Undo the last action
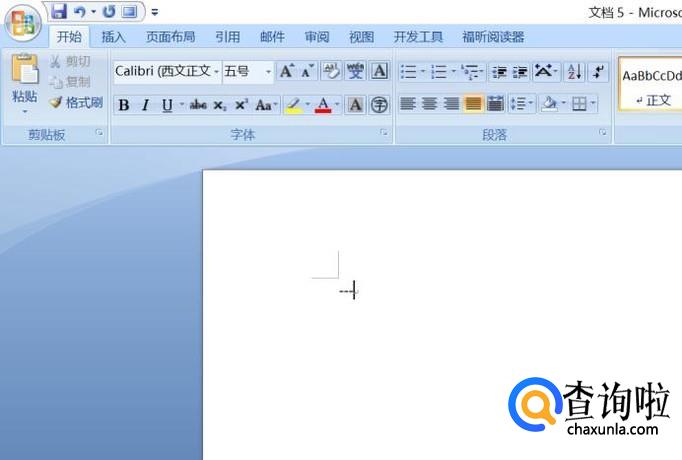The image size is (682, 460). pyautogui.click(x=80, y=12)
